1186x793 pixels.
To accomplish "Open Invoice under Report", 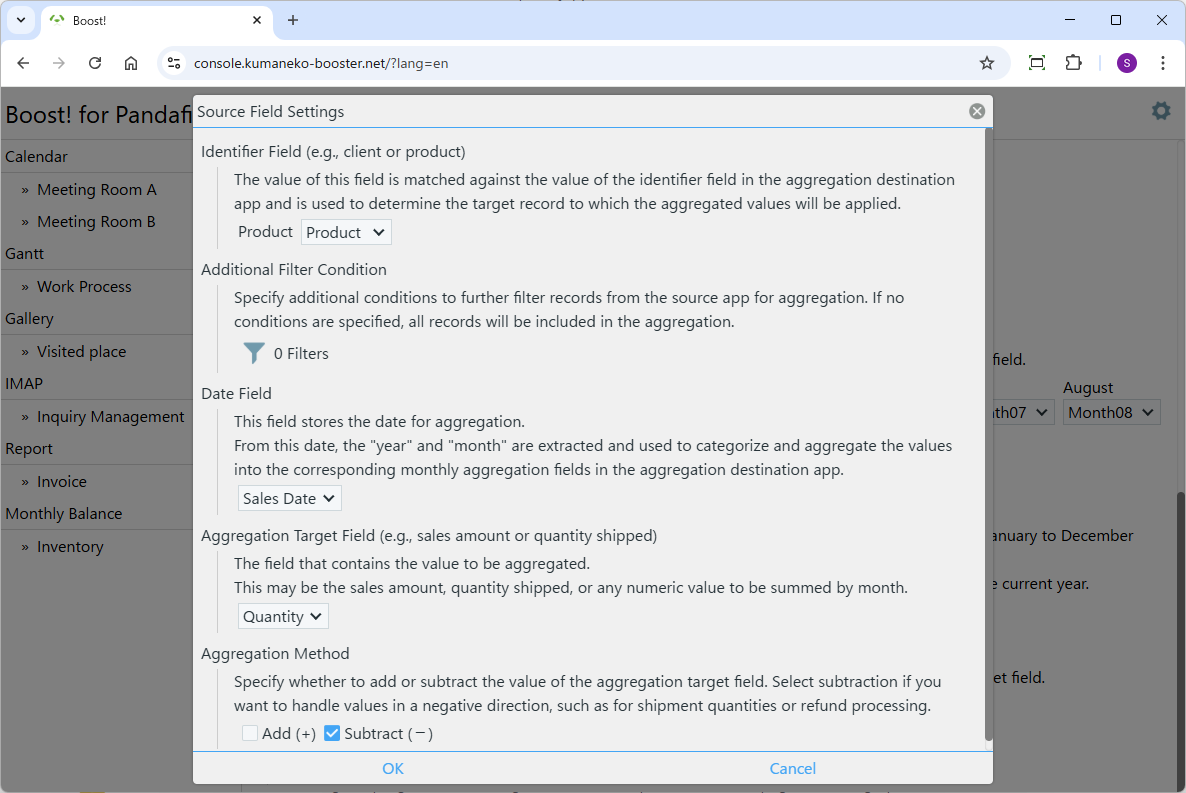I will 61,482.
